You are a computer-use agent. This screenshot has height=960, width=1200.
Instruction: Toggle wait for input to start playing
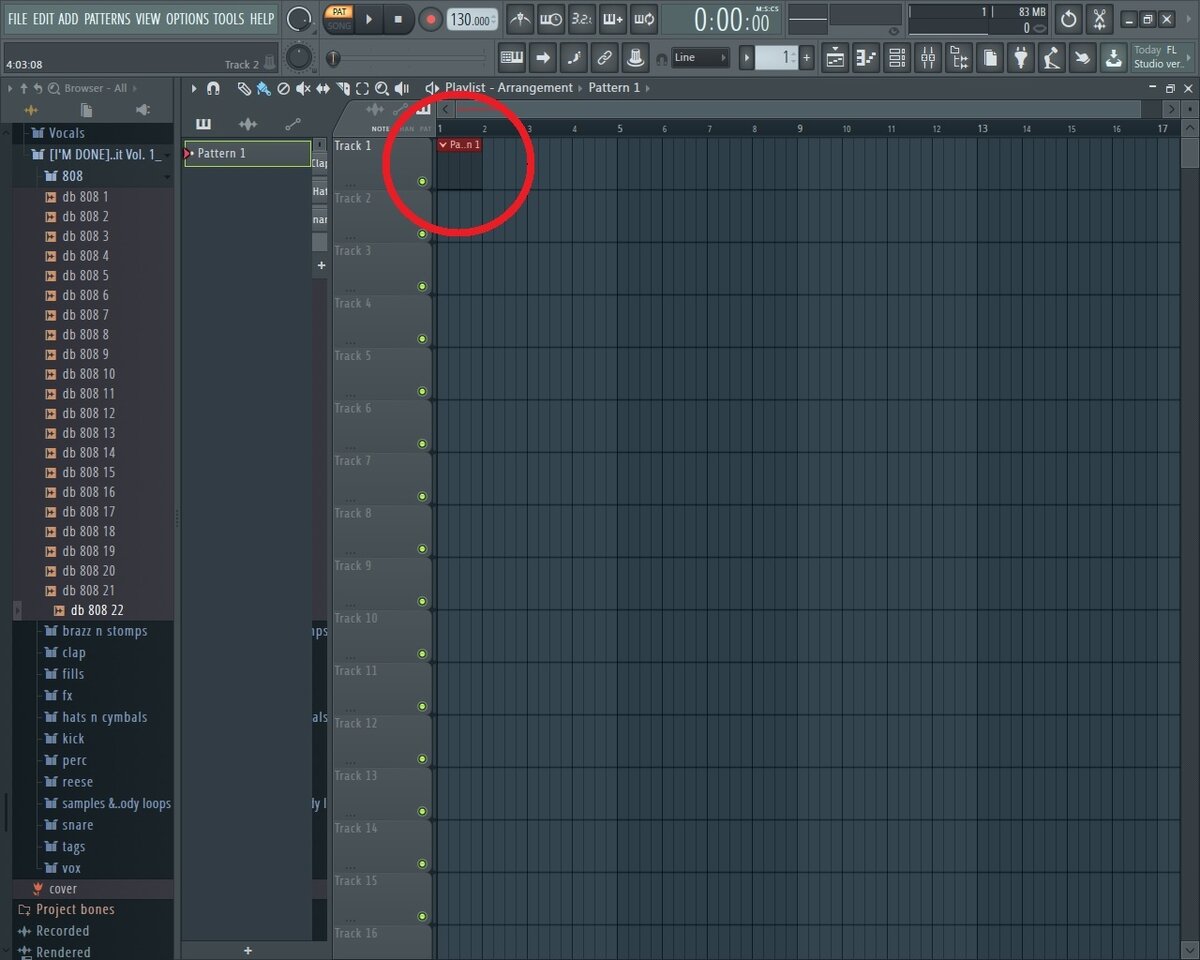[x=551, y=19]
